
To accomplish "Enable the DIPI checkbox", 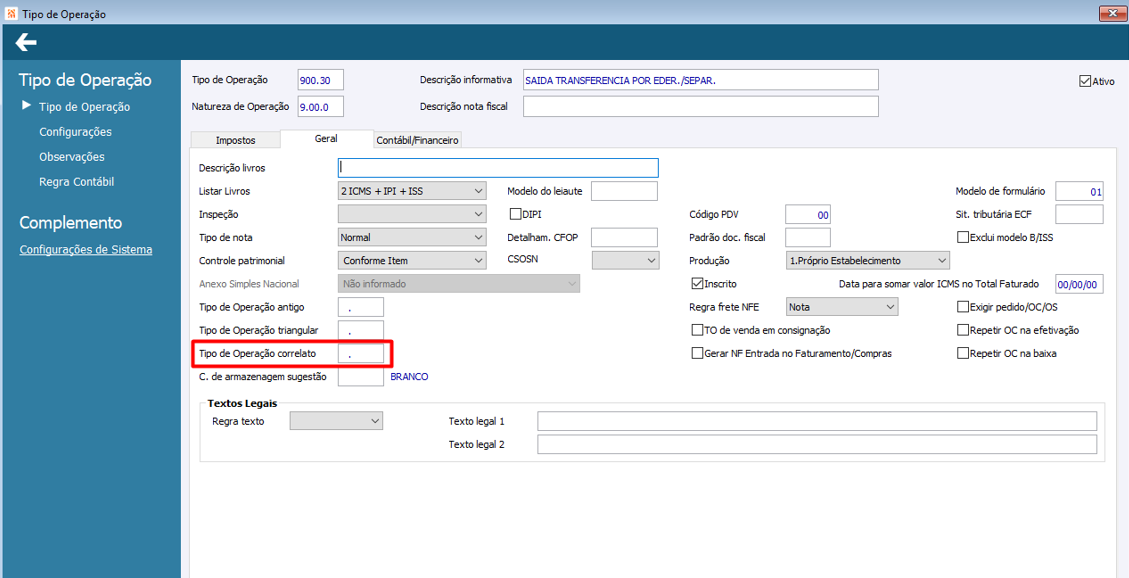I will (x=515, y=214).
